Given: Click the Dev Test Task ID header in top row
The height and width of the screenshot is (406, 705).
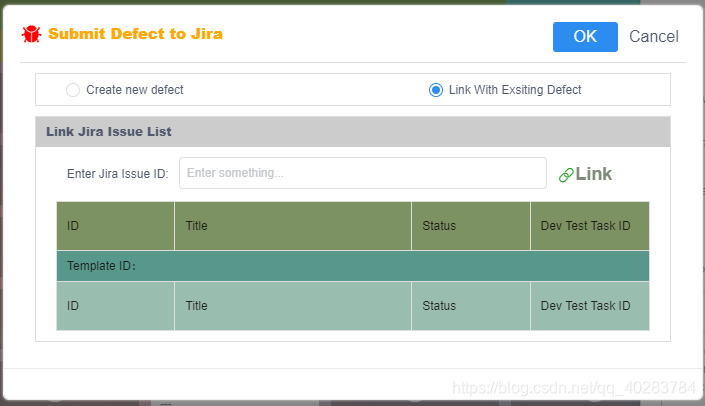Looking at the screenshot, I should [x=590, y=226].
